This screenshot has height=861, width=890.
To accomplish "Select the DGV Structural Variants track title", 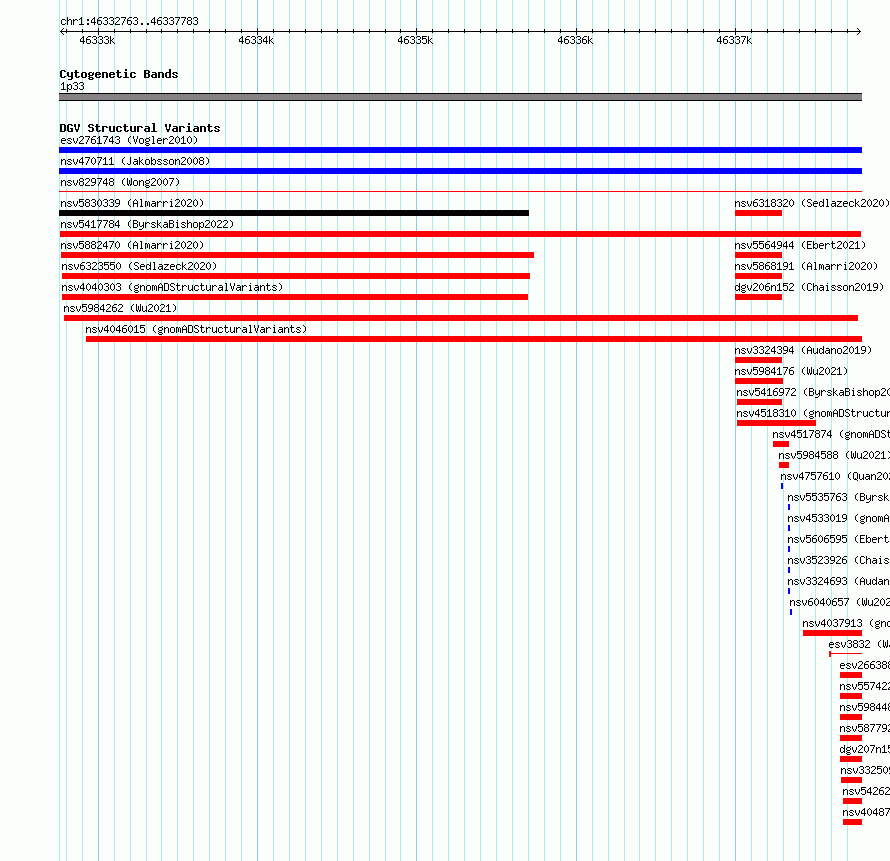I will pyautogui.click(x=140, y=128).
